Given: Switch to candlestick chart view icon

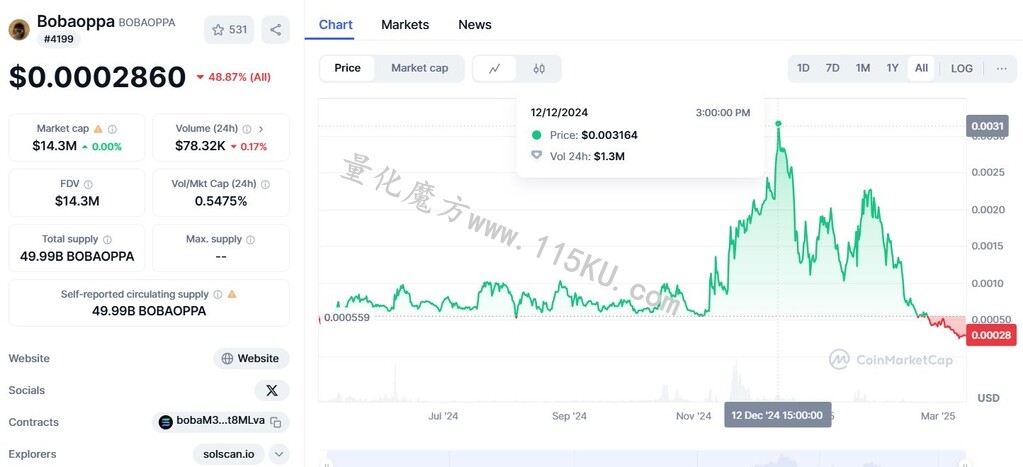Looking at the screenshot, I should click(539, 68).
